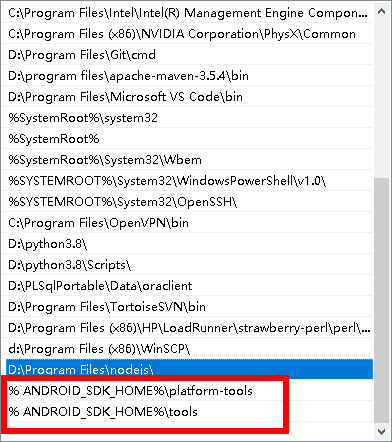Select the ANDROID_SDK_HOME platform-tools entry
This screenshot has width=392, height=442.
click(x=188, y=391)
